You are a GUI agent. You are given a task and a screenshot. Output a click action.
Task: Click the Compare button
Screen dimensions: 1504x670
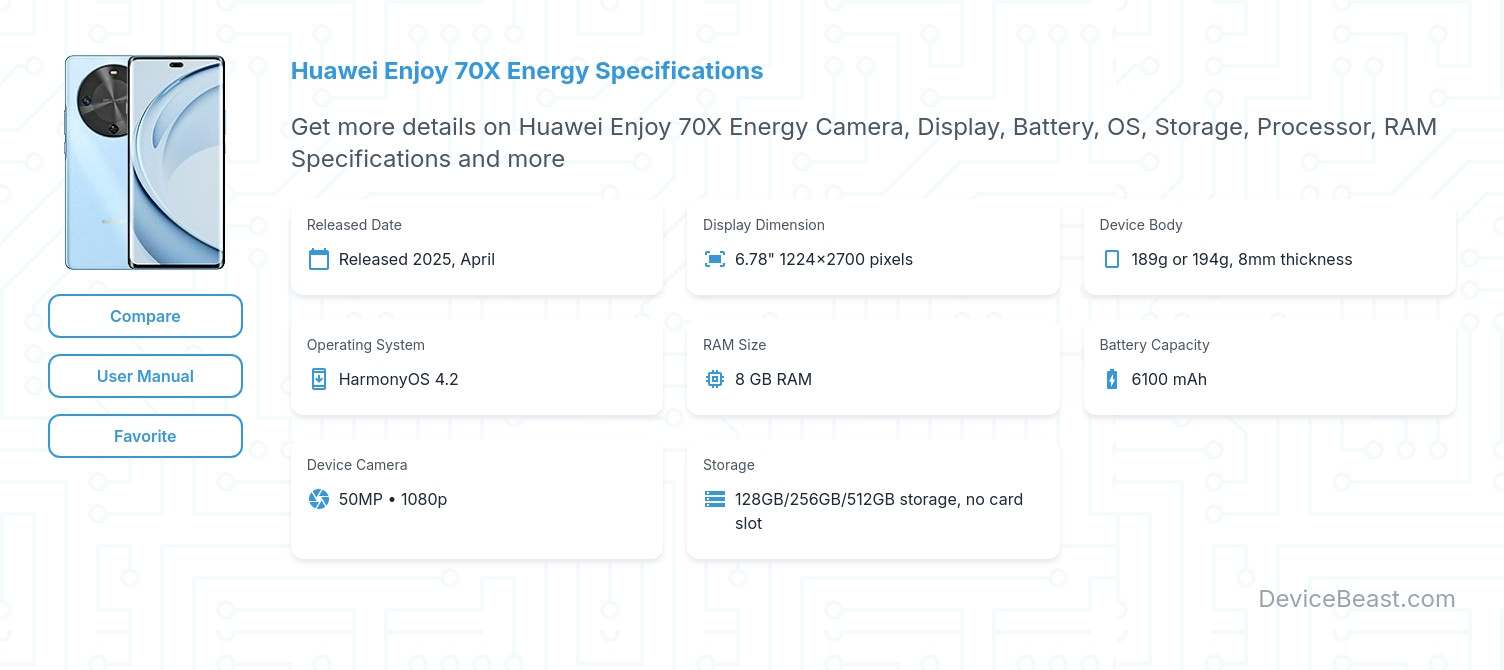point(145,316)
